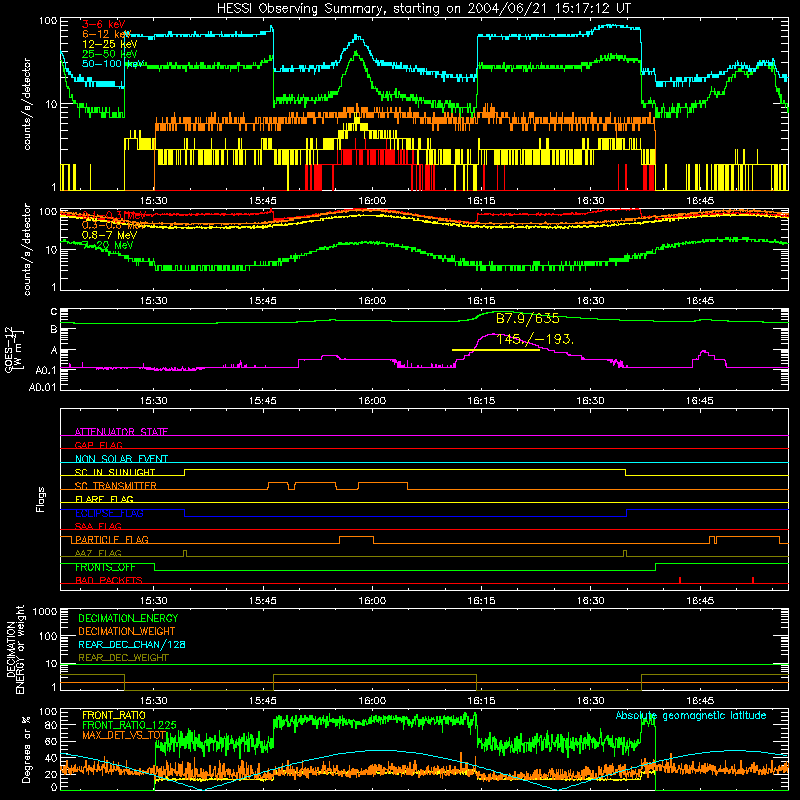Select the NON_SOLAR_EVENT flag label
Viewport: 800px width, 800px height.
pyautogui.click(x=121, y=459)
